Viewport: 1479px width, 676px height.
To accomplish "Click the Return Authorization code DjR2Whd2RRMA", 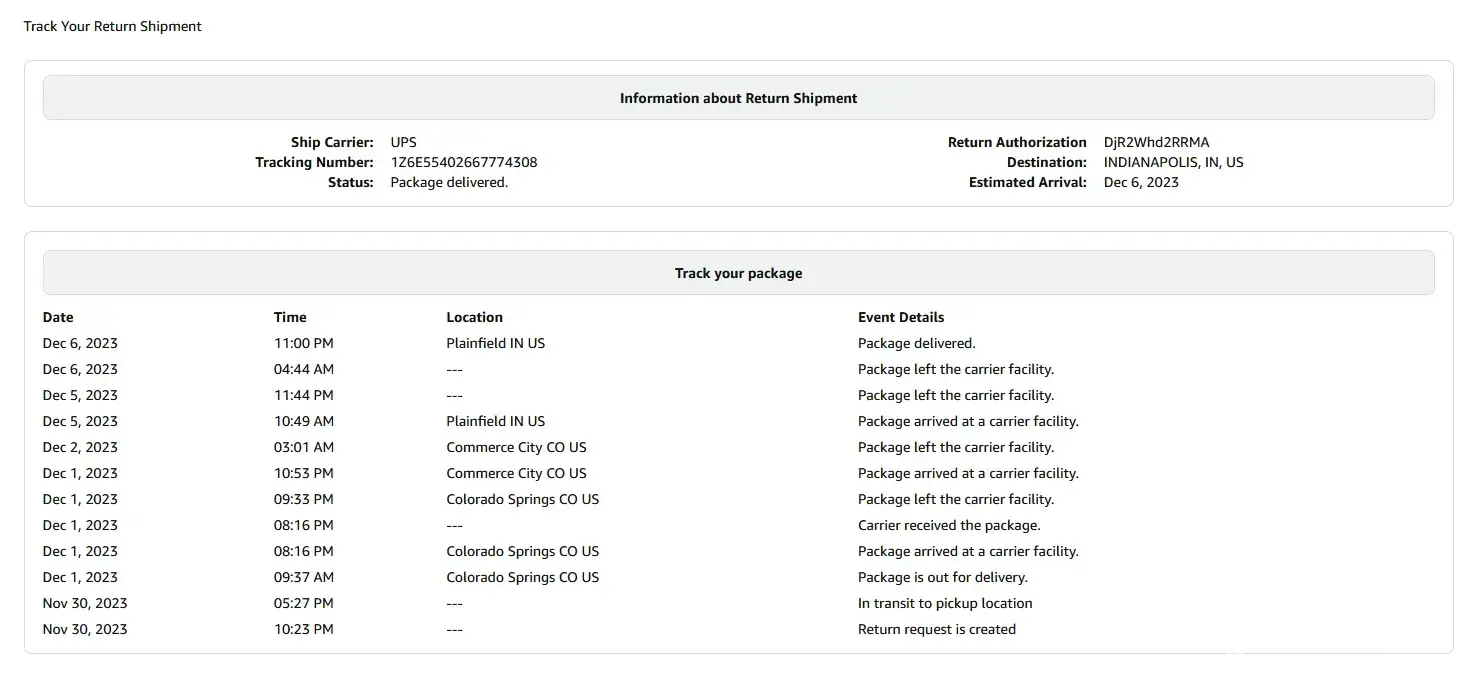I will point(1156,142).
